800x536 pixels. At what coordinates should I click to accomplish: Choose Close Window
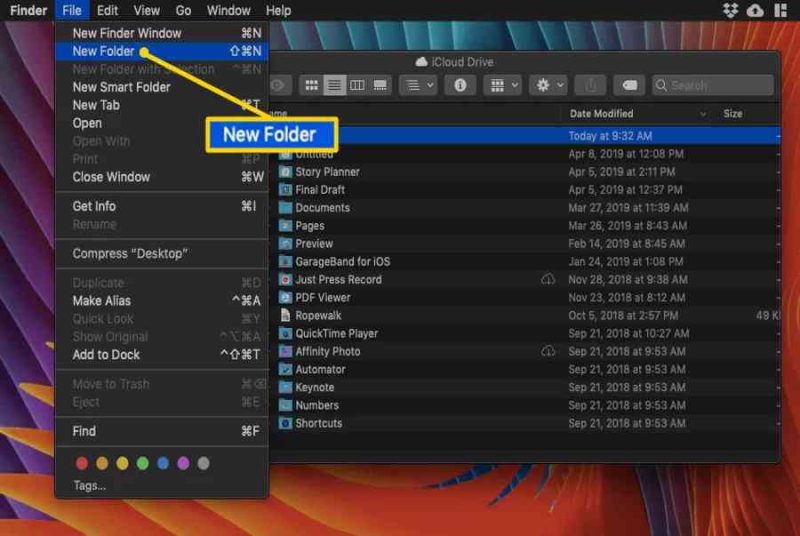(x=162, y=177)
